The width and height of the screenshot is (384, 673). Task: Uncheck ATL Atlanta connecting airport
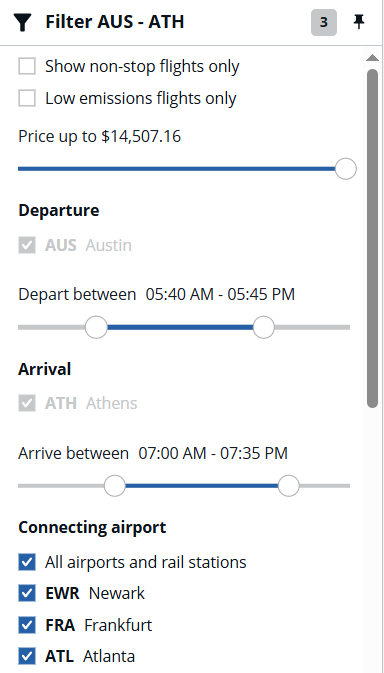coord(27,656)
